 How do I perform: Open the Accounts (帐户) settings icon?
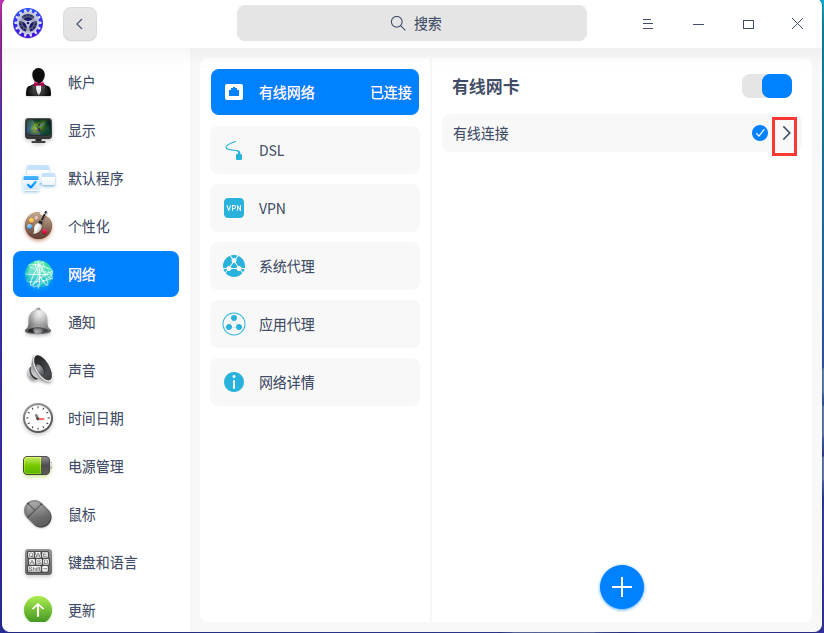38,82
